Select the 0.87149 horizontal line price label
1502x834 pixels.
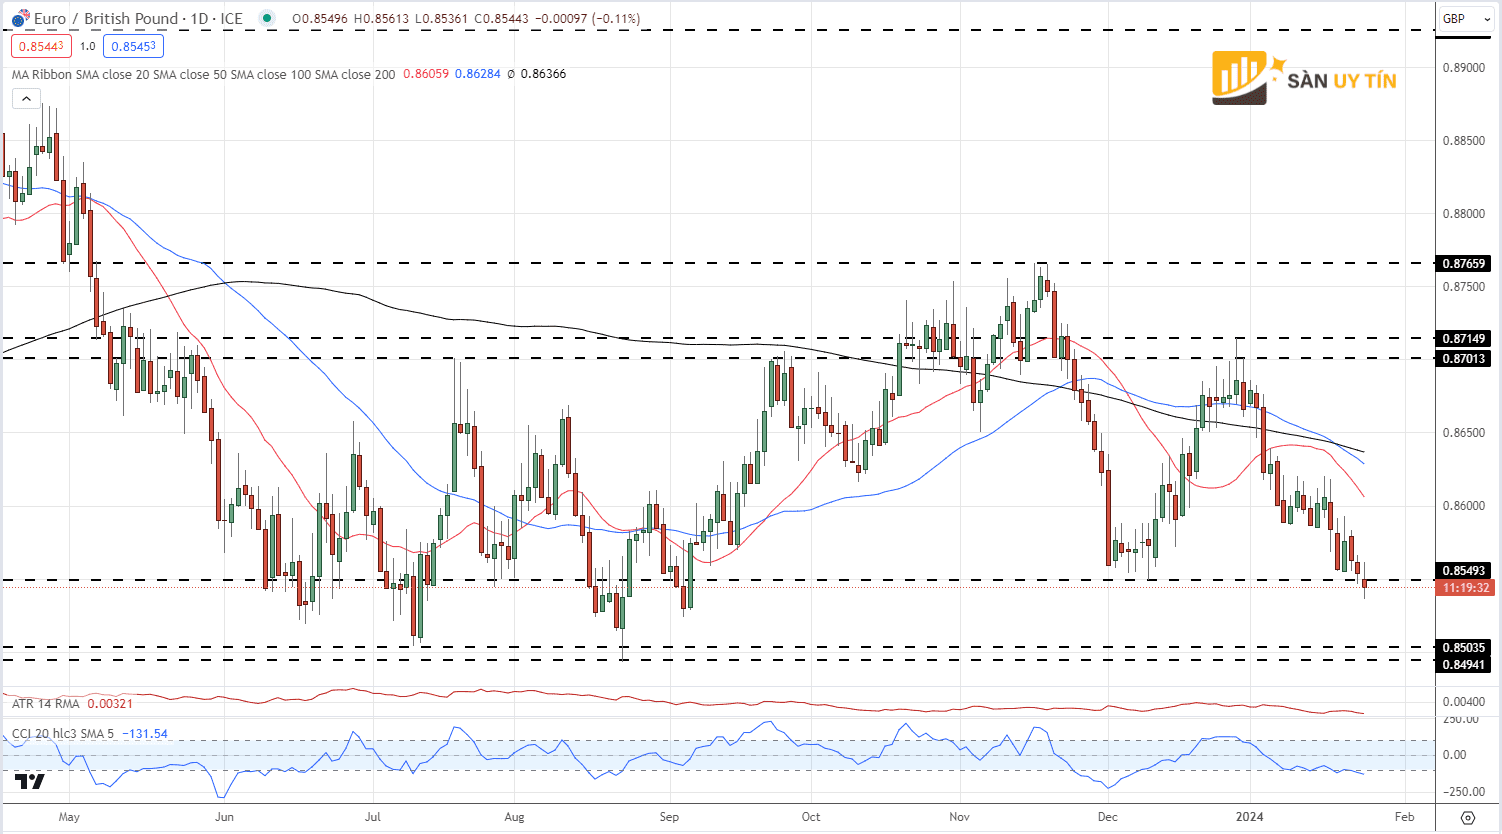tap(1464, 339)
